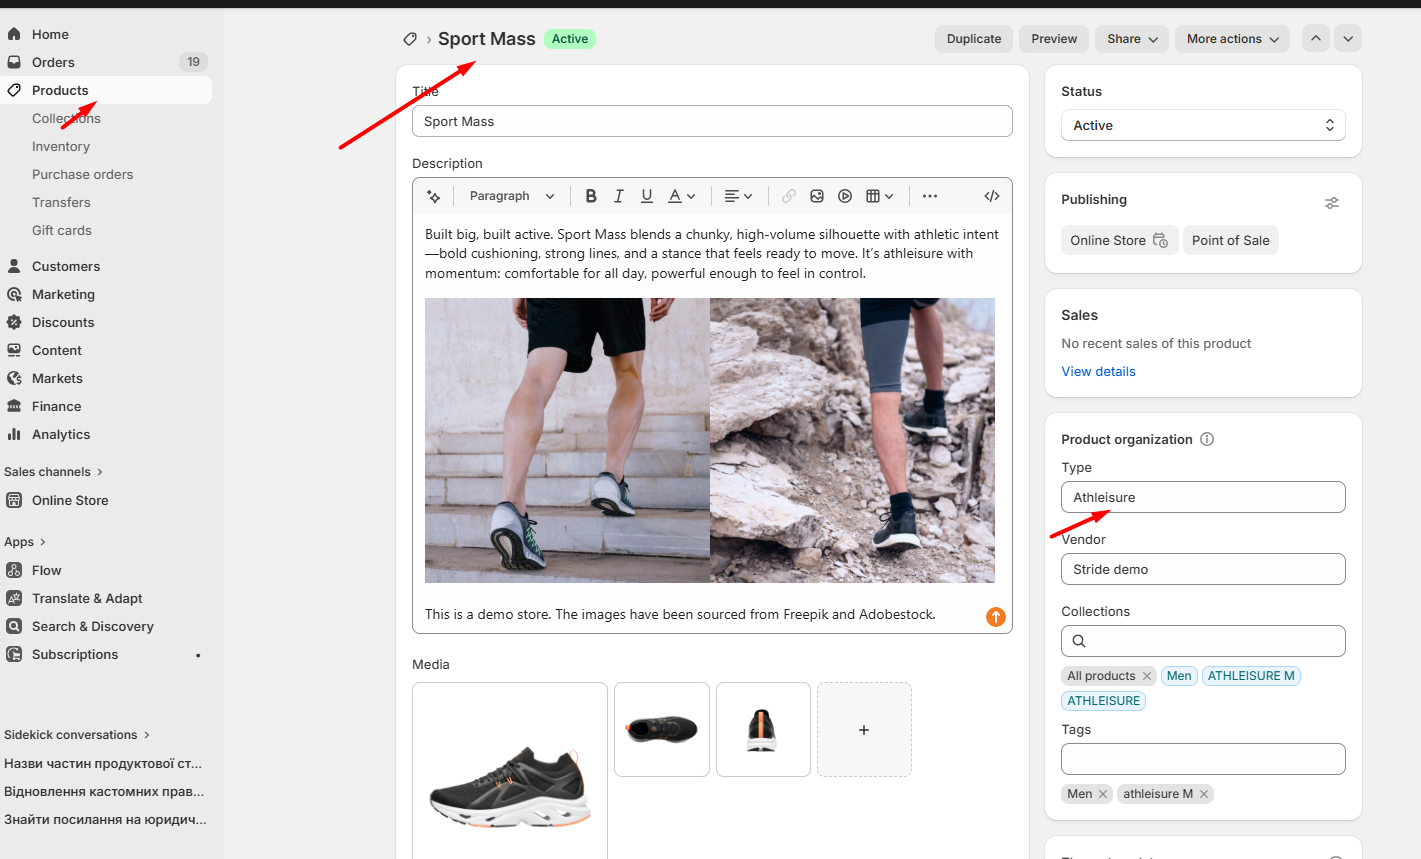Click the Search & Discovery app icon
Viewport: 1421px width, 859px height.
[14, 626]
